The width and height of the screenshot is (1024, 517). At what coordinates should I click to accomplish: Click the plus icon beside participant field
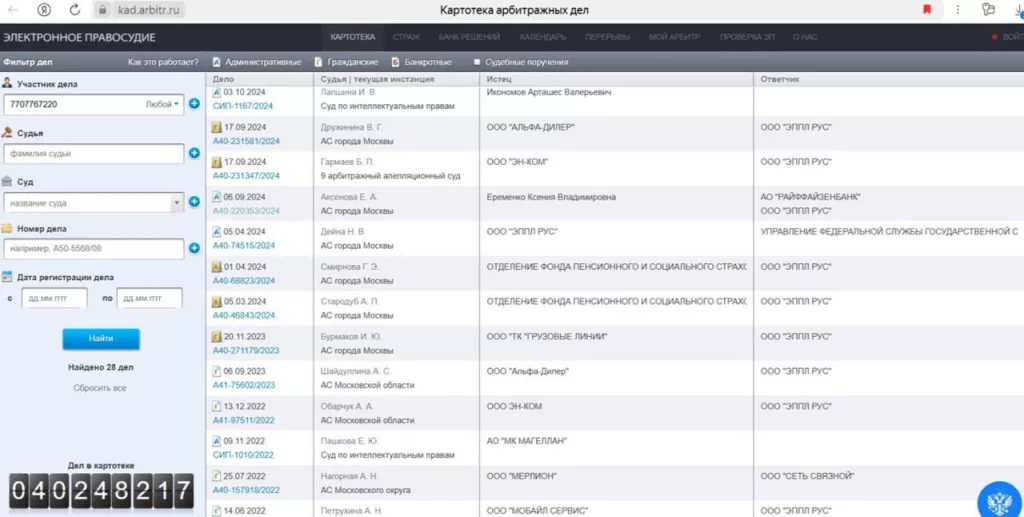[194, 104]
